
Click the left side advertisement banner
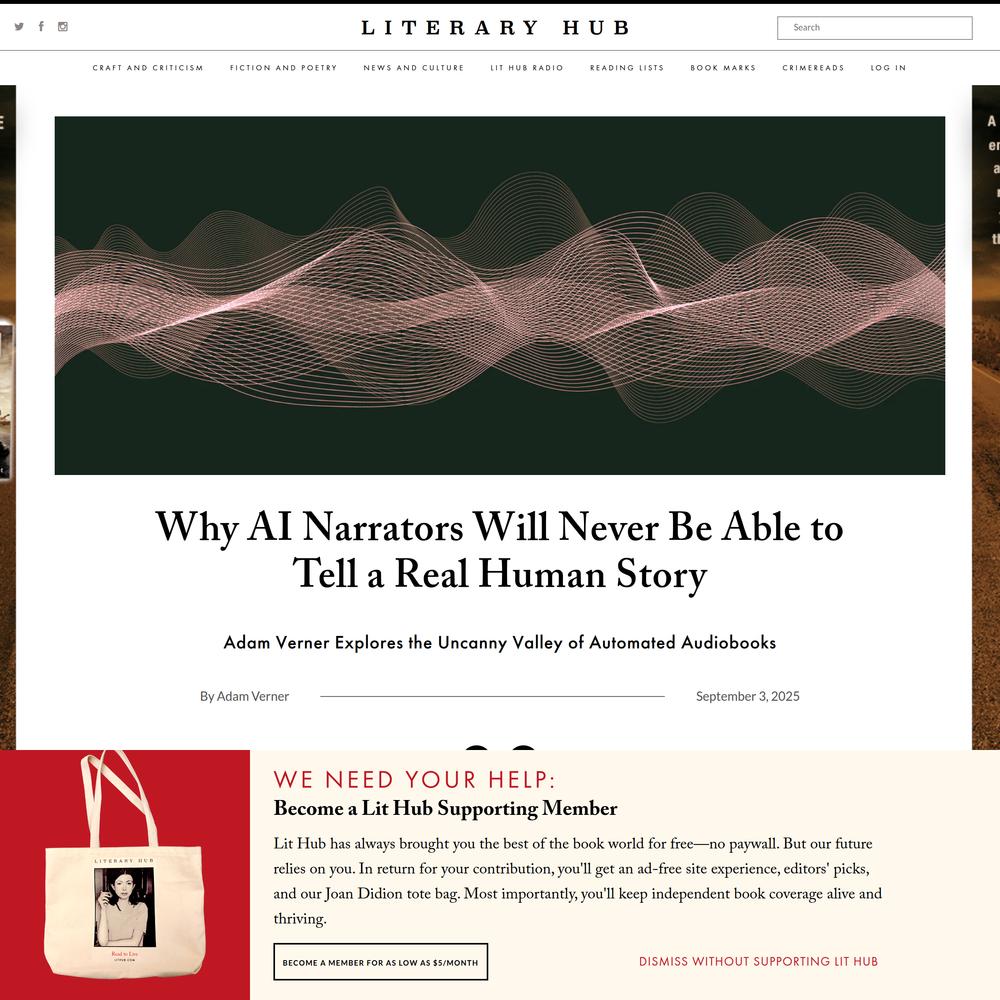(8, 417)
